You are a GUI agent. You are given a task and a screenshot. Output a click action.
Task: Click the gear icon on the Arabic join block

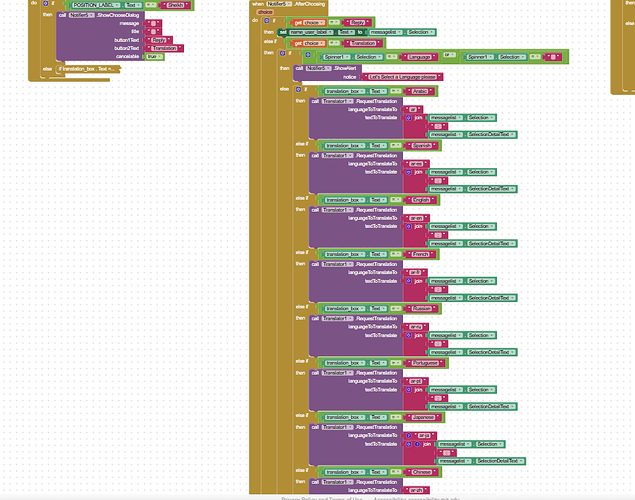pos(410,119)
